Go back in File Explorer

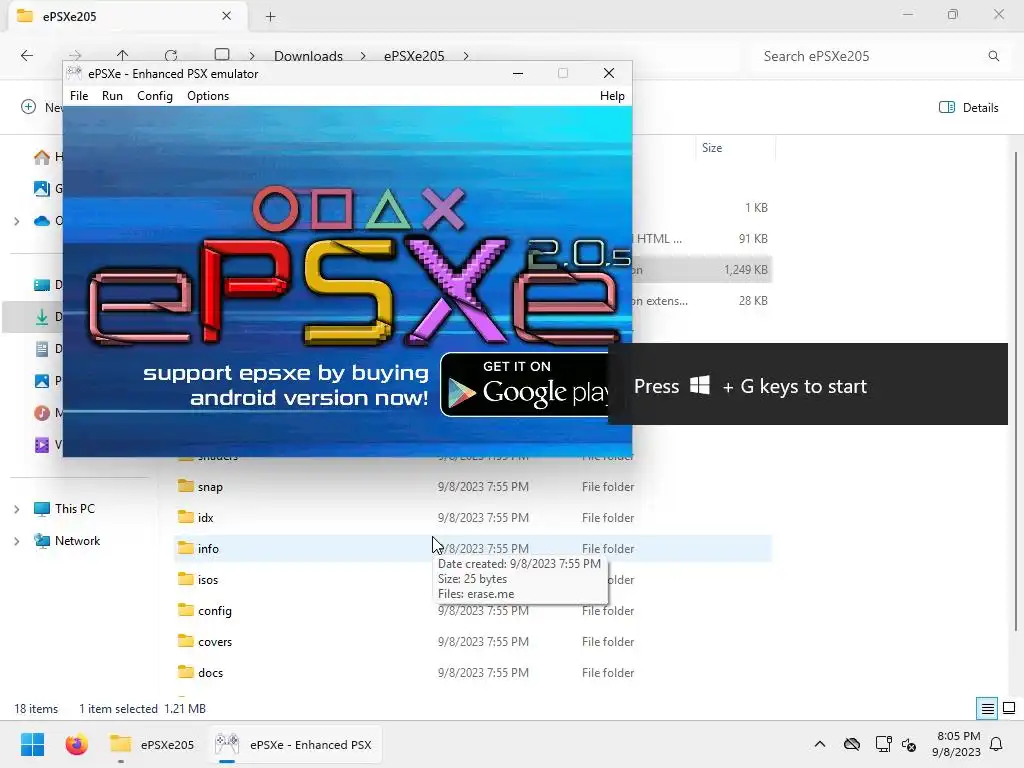click(x=27, y=56)
